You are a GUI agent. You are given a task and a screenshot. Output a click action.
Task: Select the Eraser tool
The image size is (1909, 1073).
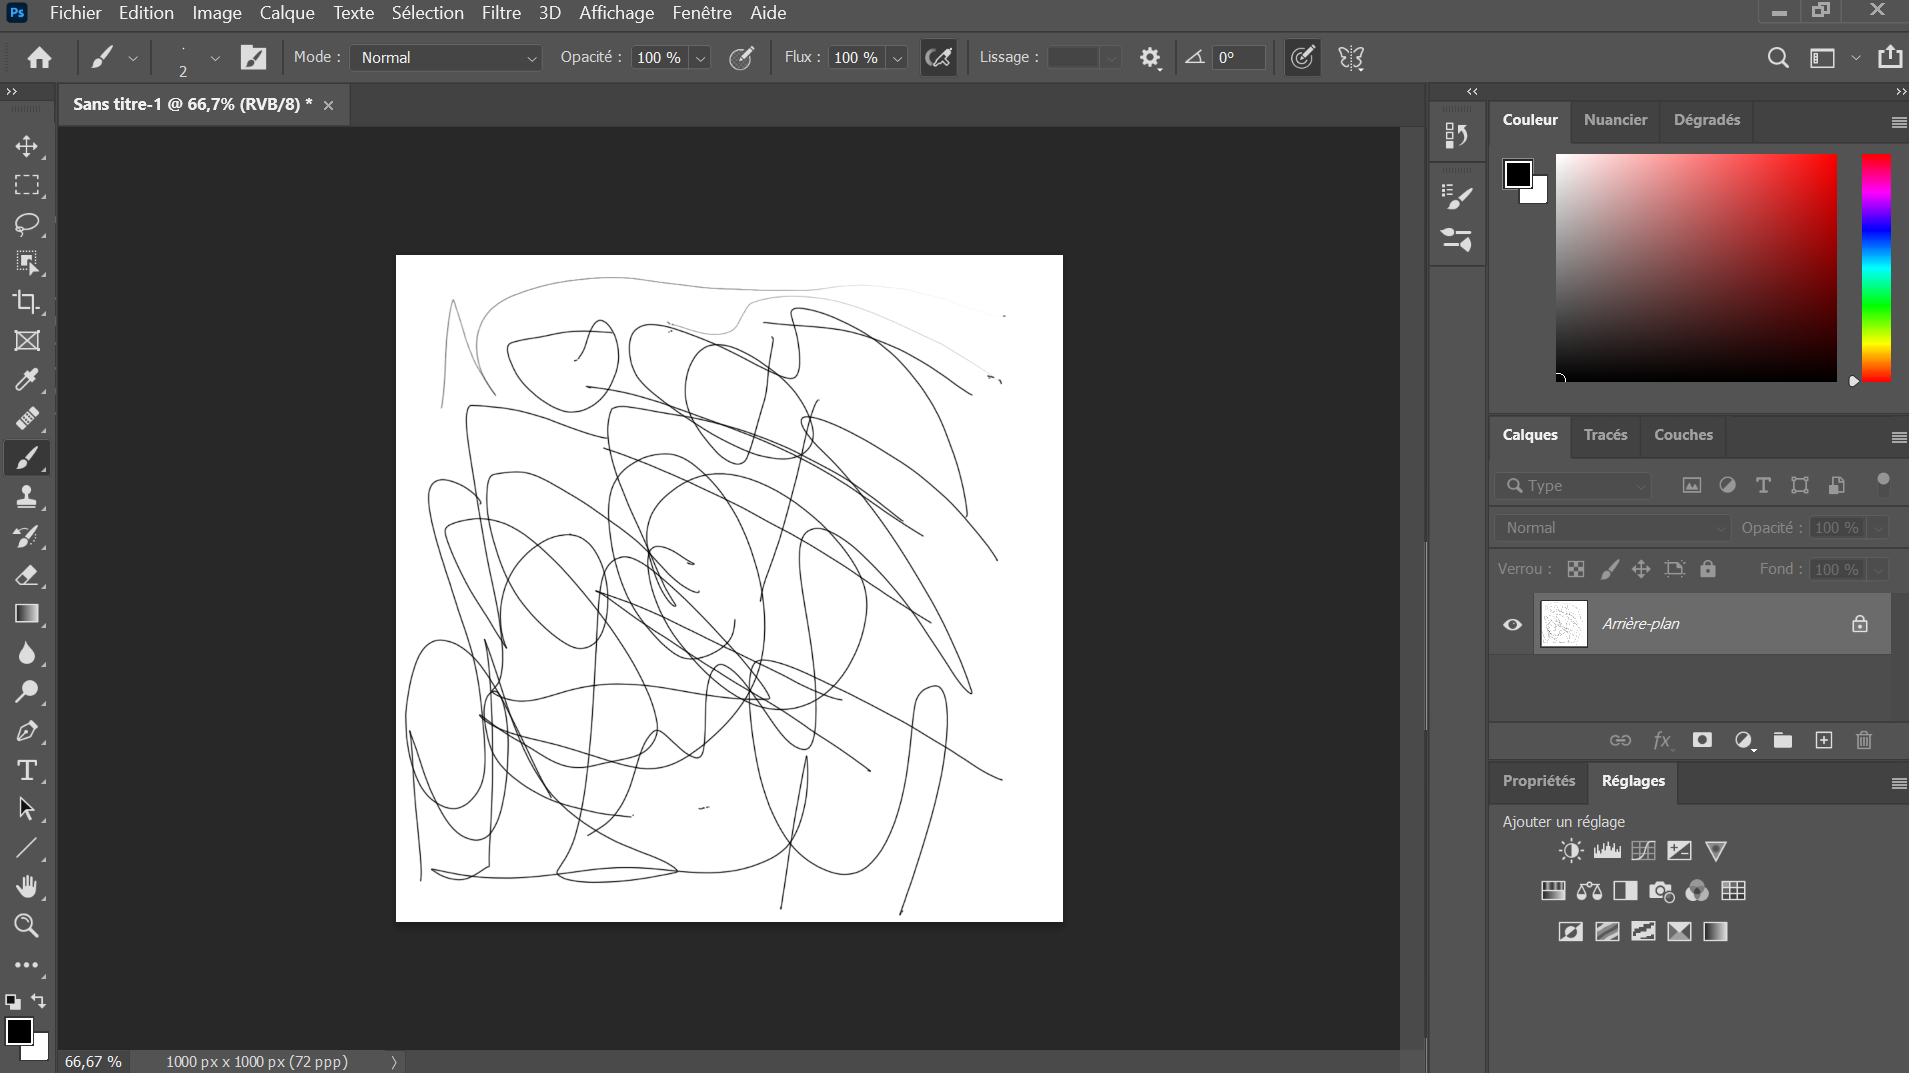pos(27,575)
